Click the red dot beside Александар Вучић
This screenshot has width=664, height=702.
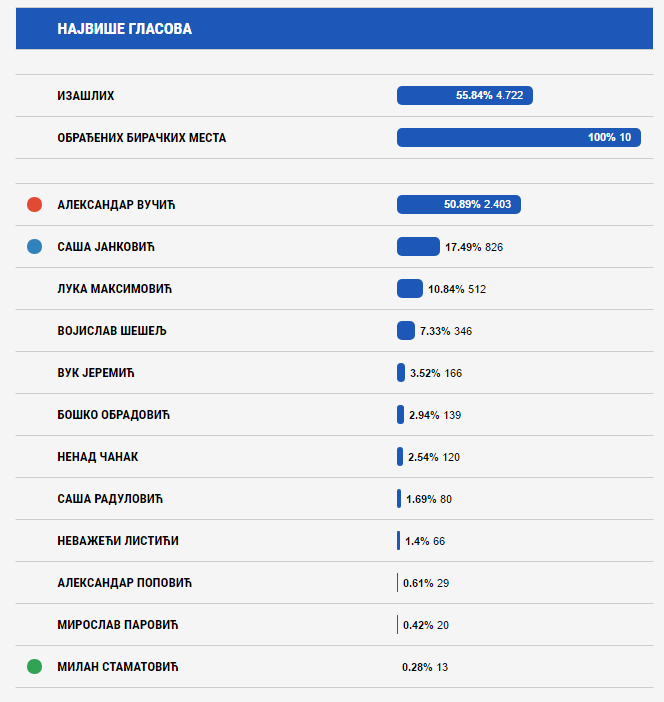pos(34,205)
